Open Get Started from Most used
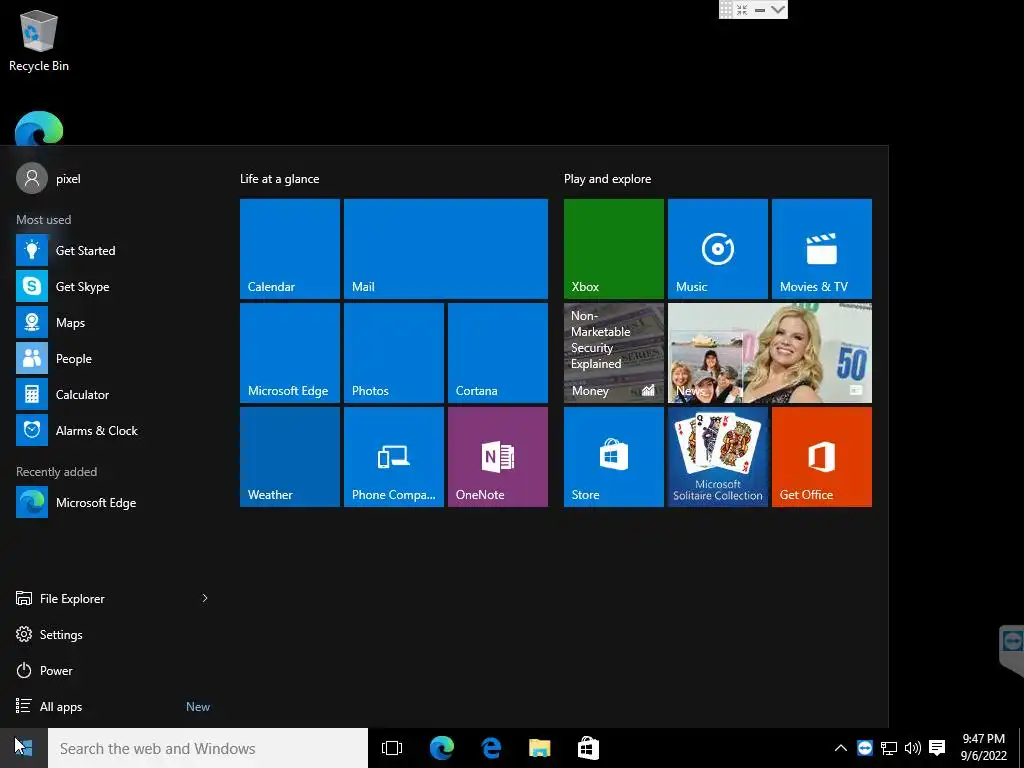This screenshot has height=768, width=1024. [x=112, y=250]
